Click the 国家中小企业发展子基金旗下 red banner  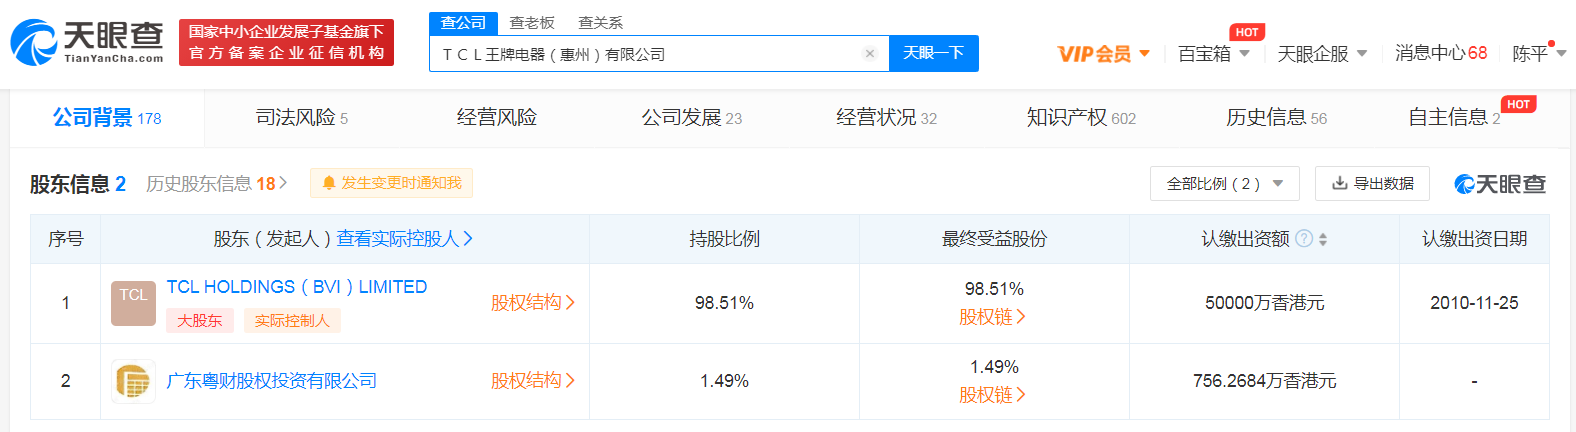click(x=286, y=42)
